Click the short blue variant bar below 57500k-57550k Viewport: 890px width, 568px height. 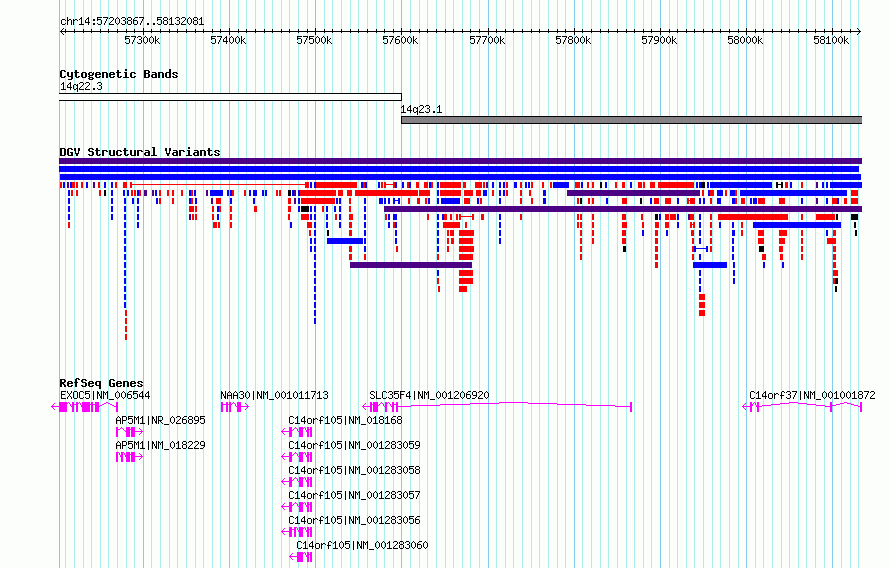click(345, 241)
